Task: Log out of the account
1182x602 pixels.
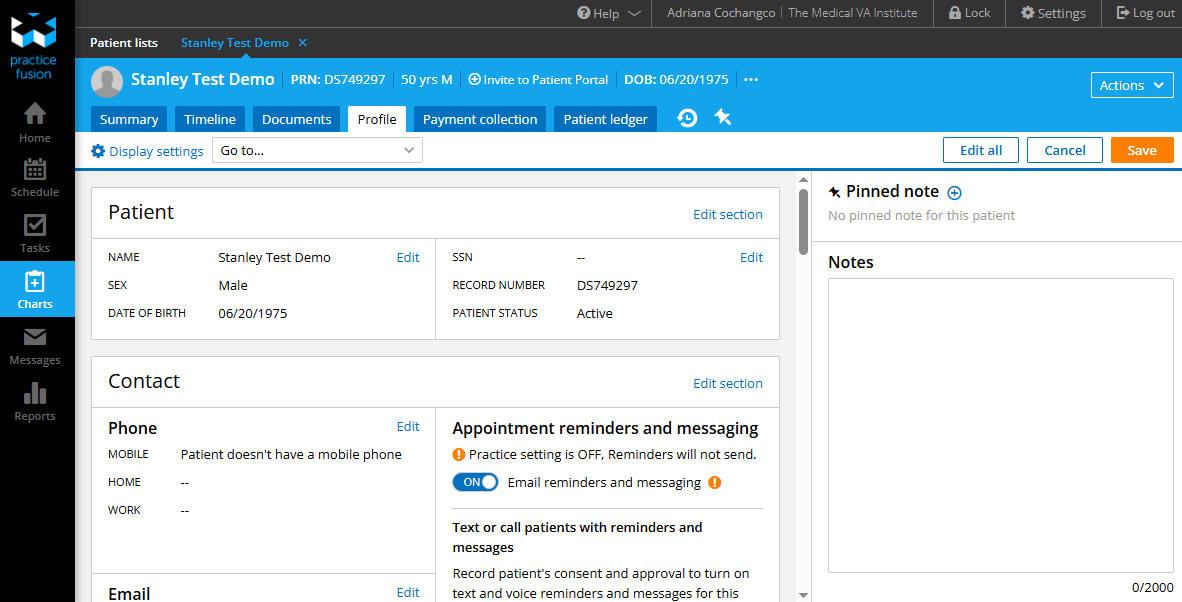Action: click(1145, 13)
